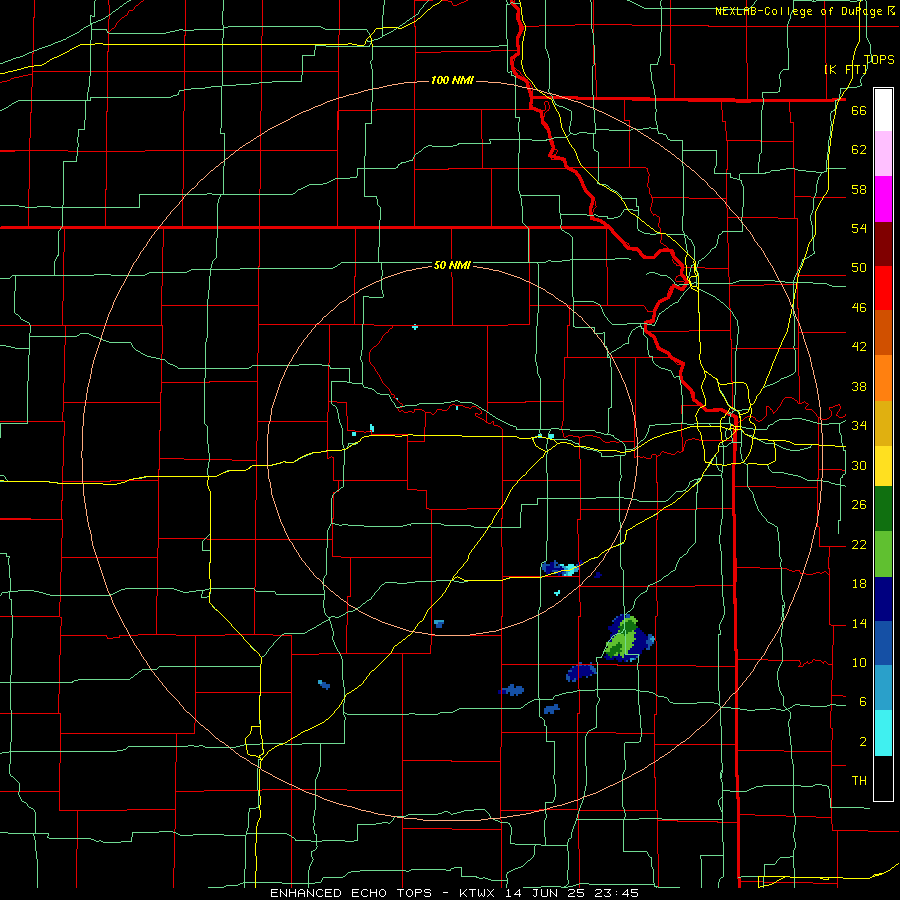Click the light blue swatch above the cyan swatch

pyautogui.click(x=883, y=688)
